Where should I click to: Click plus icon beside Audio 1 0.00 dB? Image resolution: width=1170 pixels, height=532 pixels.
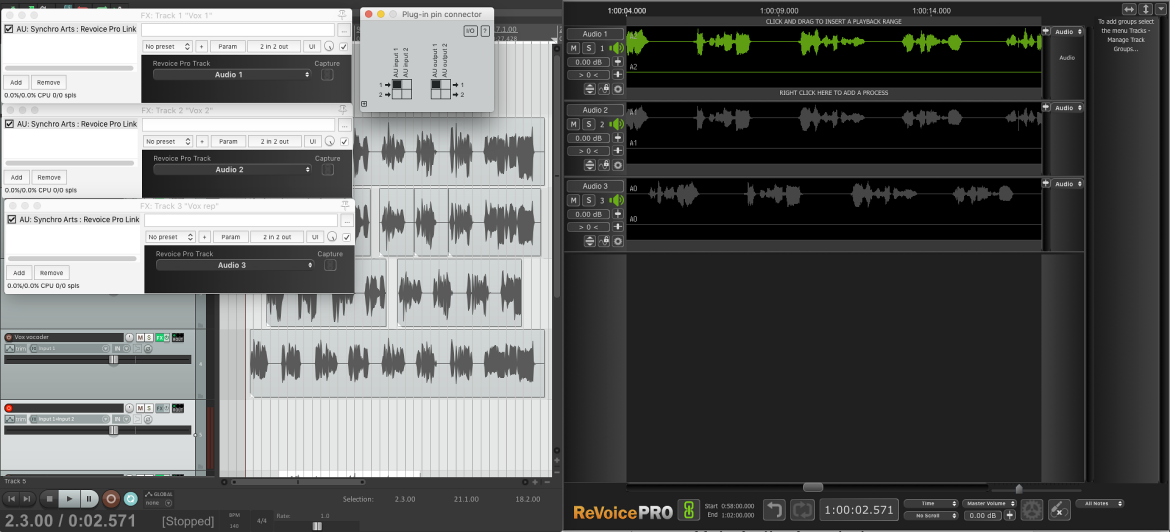pyautogui.click(x=618, y=62)
